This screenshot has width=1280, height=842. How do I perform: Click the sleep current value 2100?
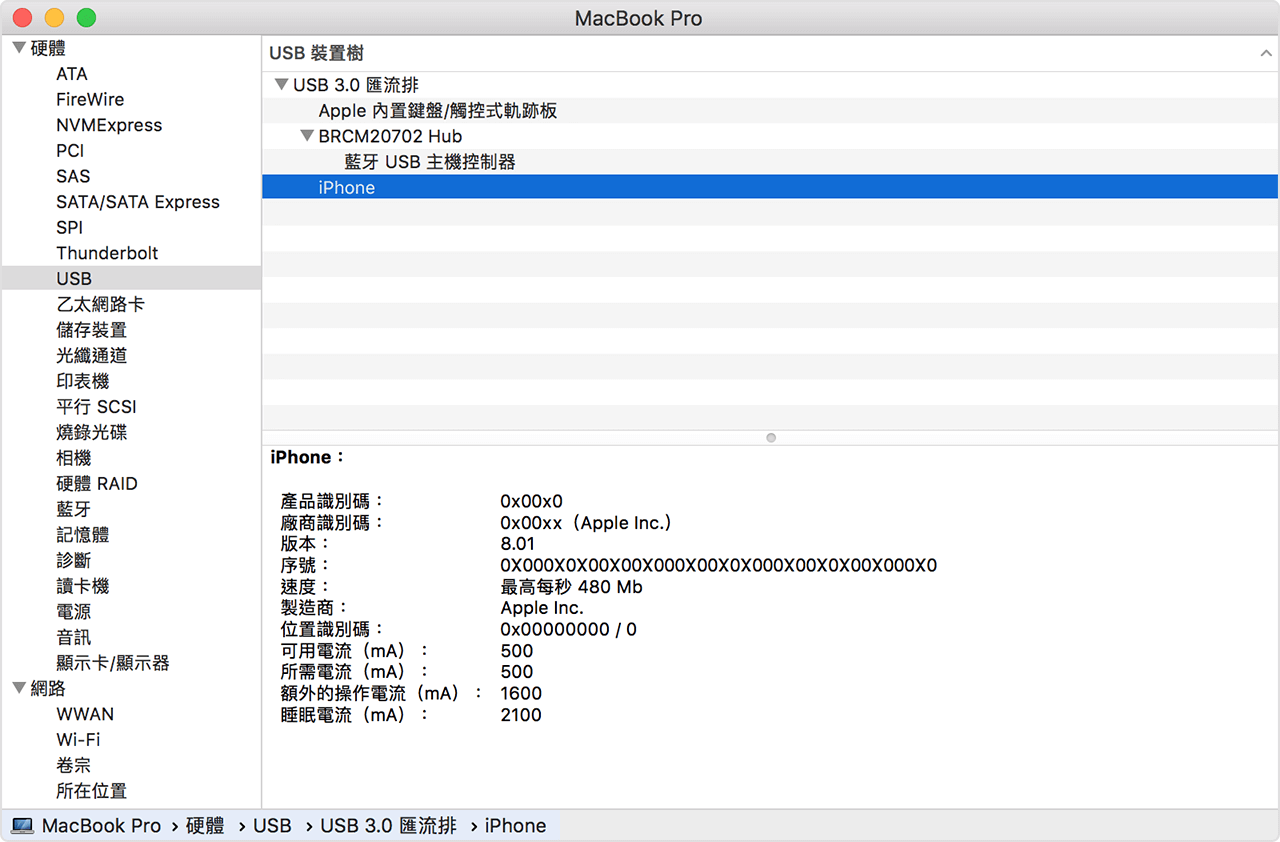click(x=521, y=715)
